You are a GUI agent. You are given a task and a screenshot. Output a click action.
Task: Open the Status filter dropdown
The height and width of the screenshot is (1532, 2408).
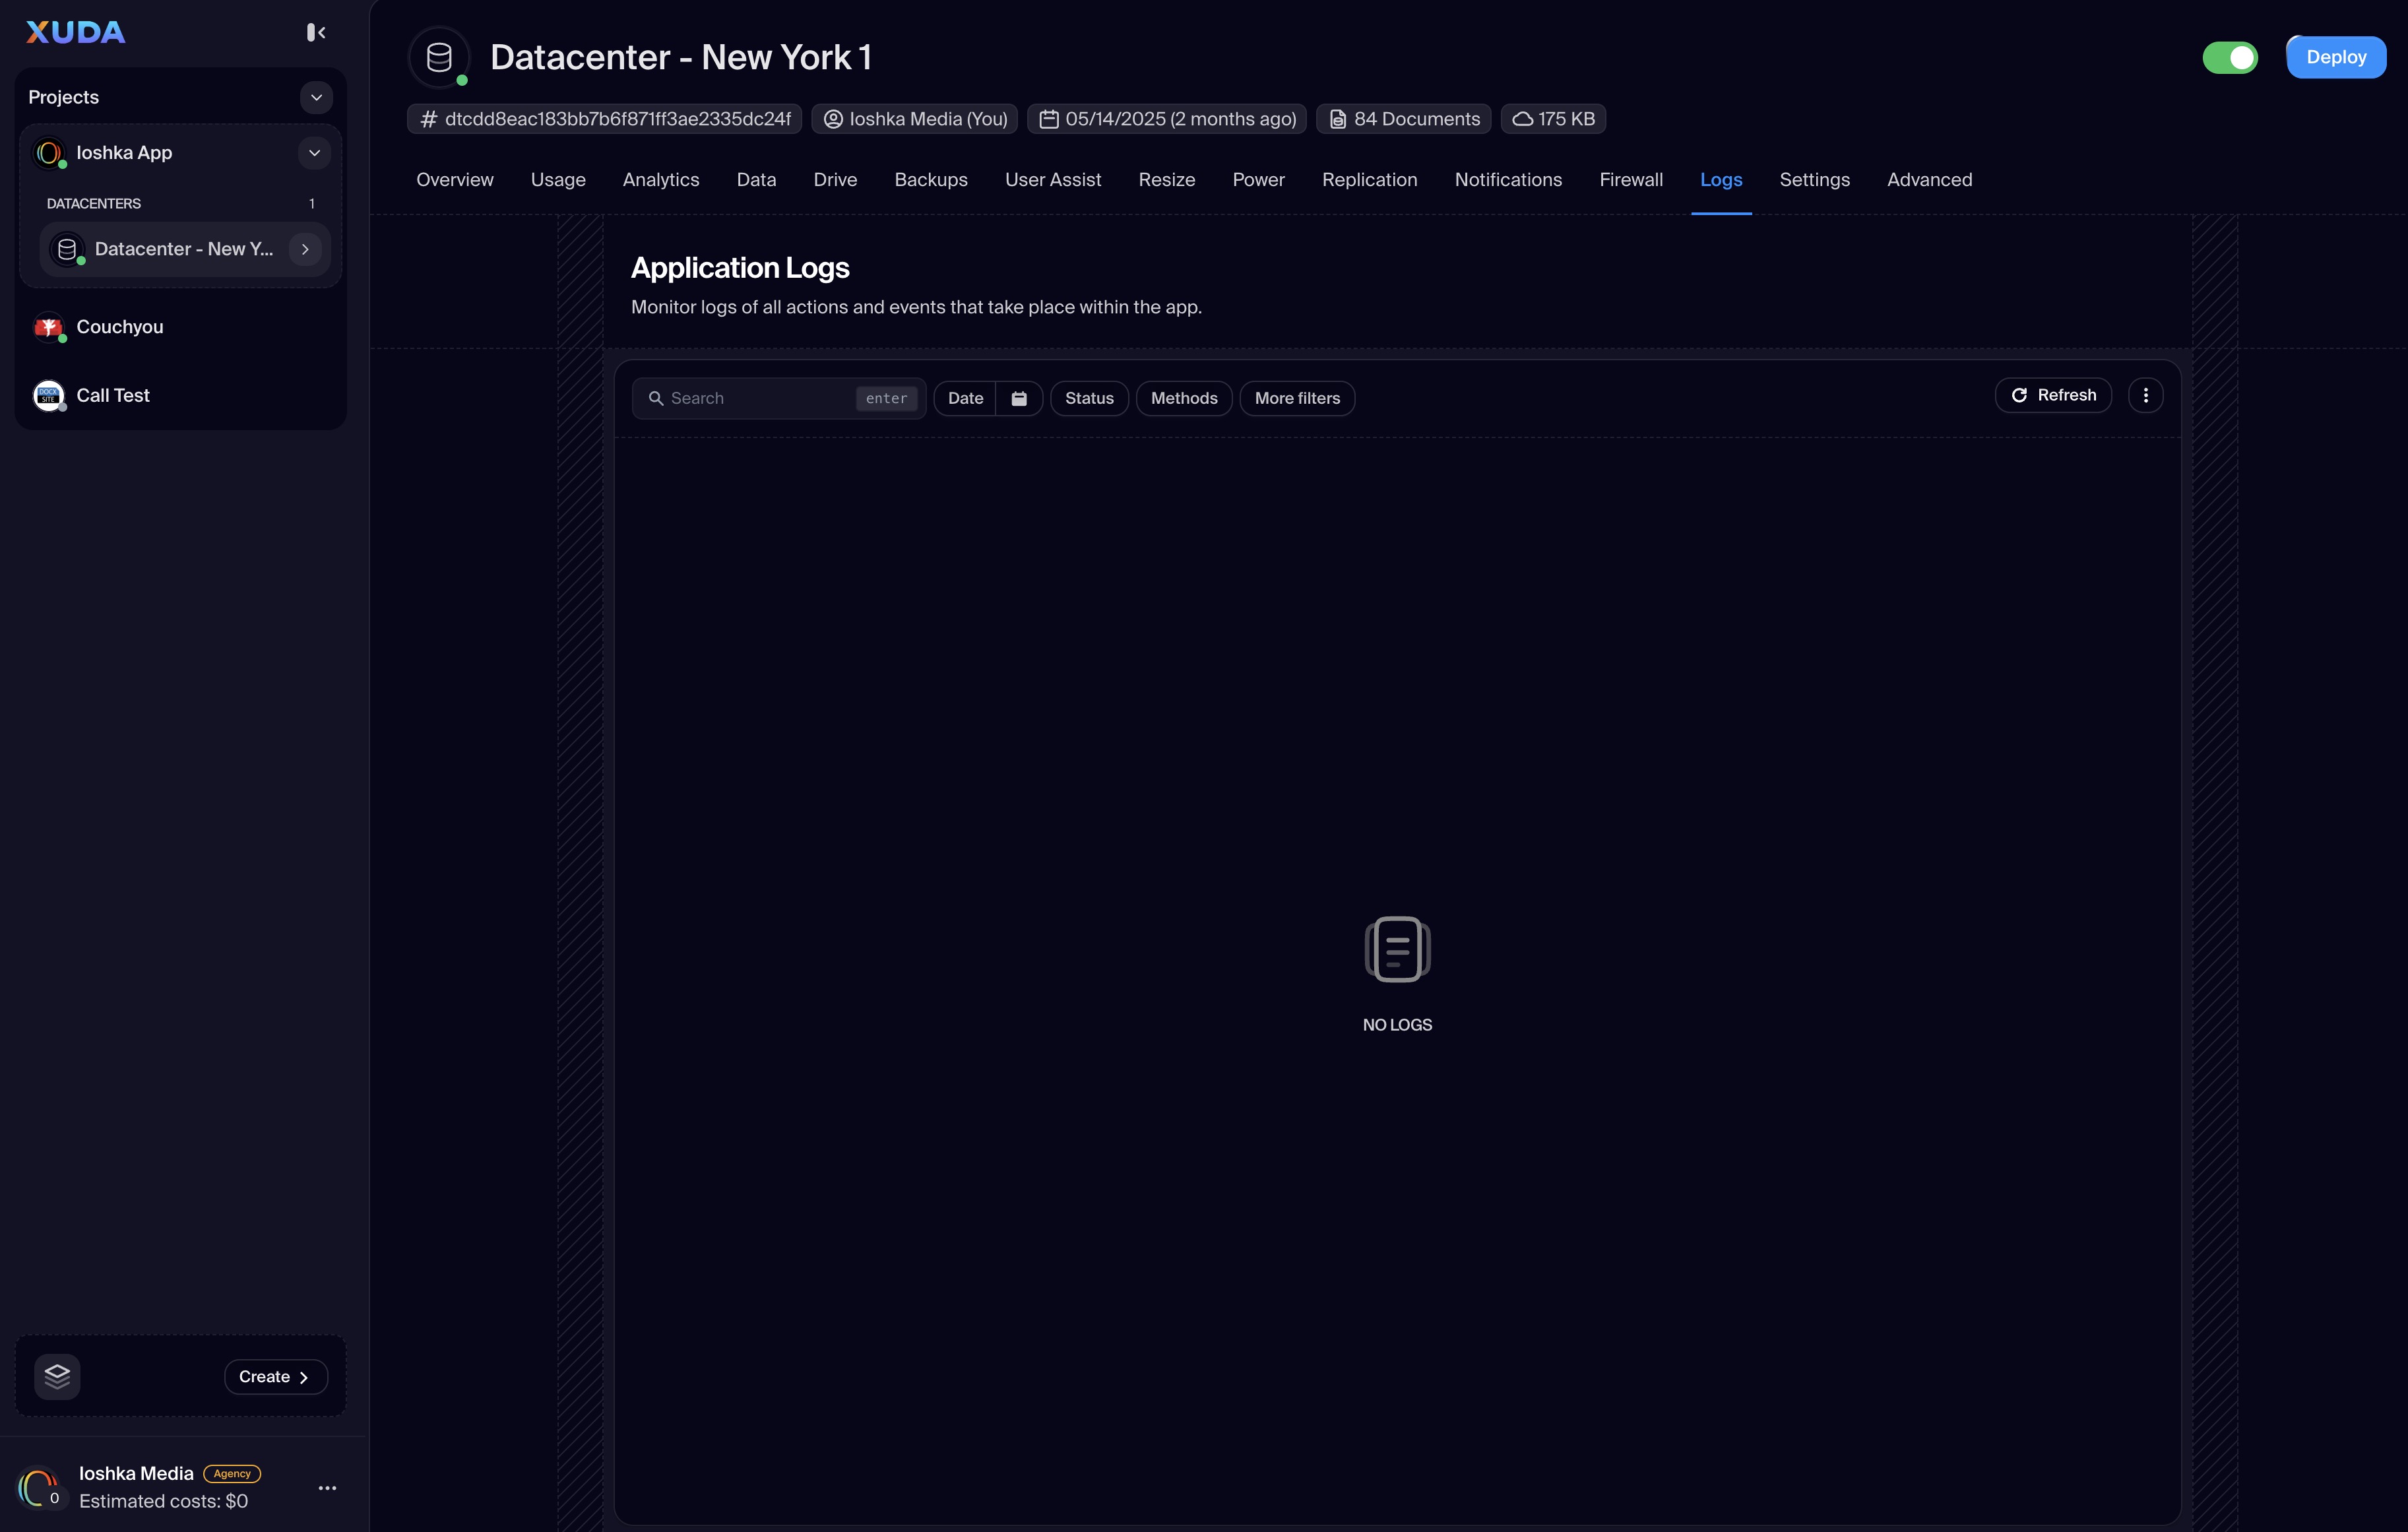coord(1088,398)
